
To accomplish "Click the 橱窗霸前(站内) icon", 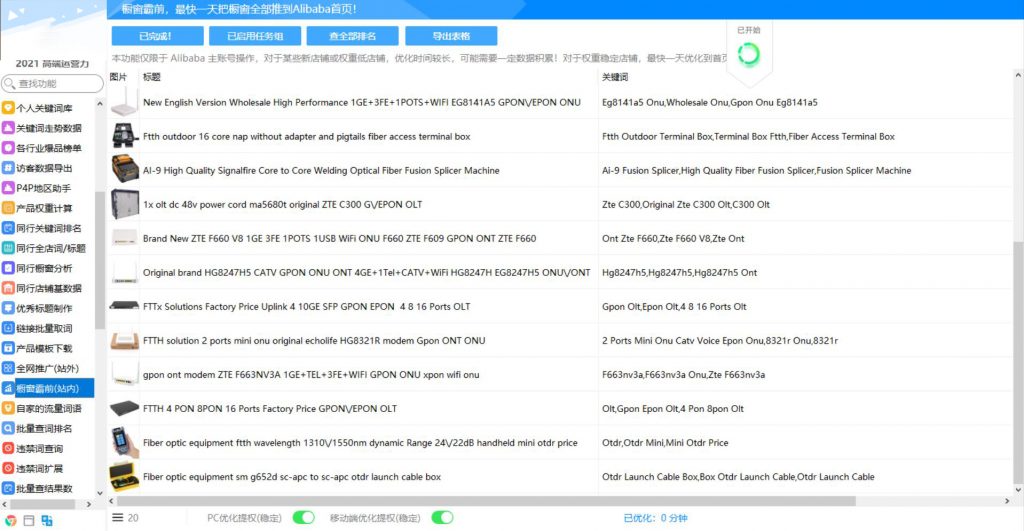I will tap(8, 388).
